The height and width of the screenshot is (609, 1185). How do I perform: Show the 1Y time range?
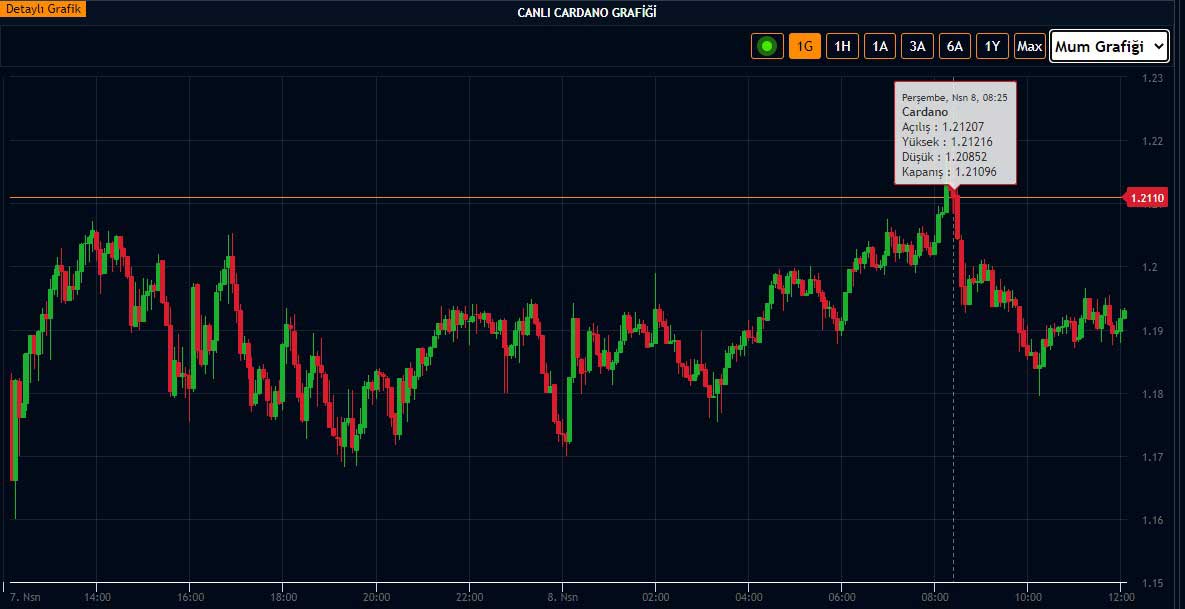click(x=992, y=46)
